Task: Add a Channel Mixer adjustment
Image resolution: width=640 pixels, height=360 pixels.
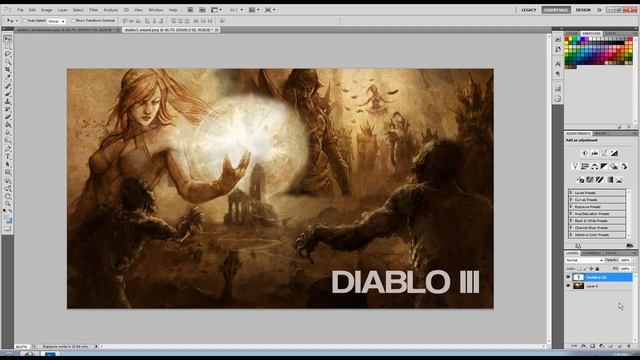Action: pos(624,166)
